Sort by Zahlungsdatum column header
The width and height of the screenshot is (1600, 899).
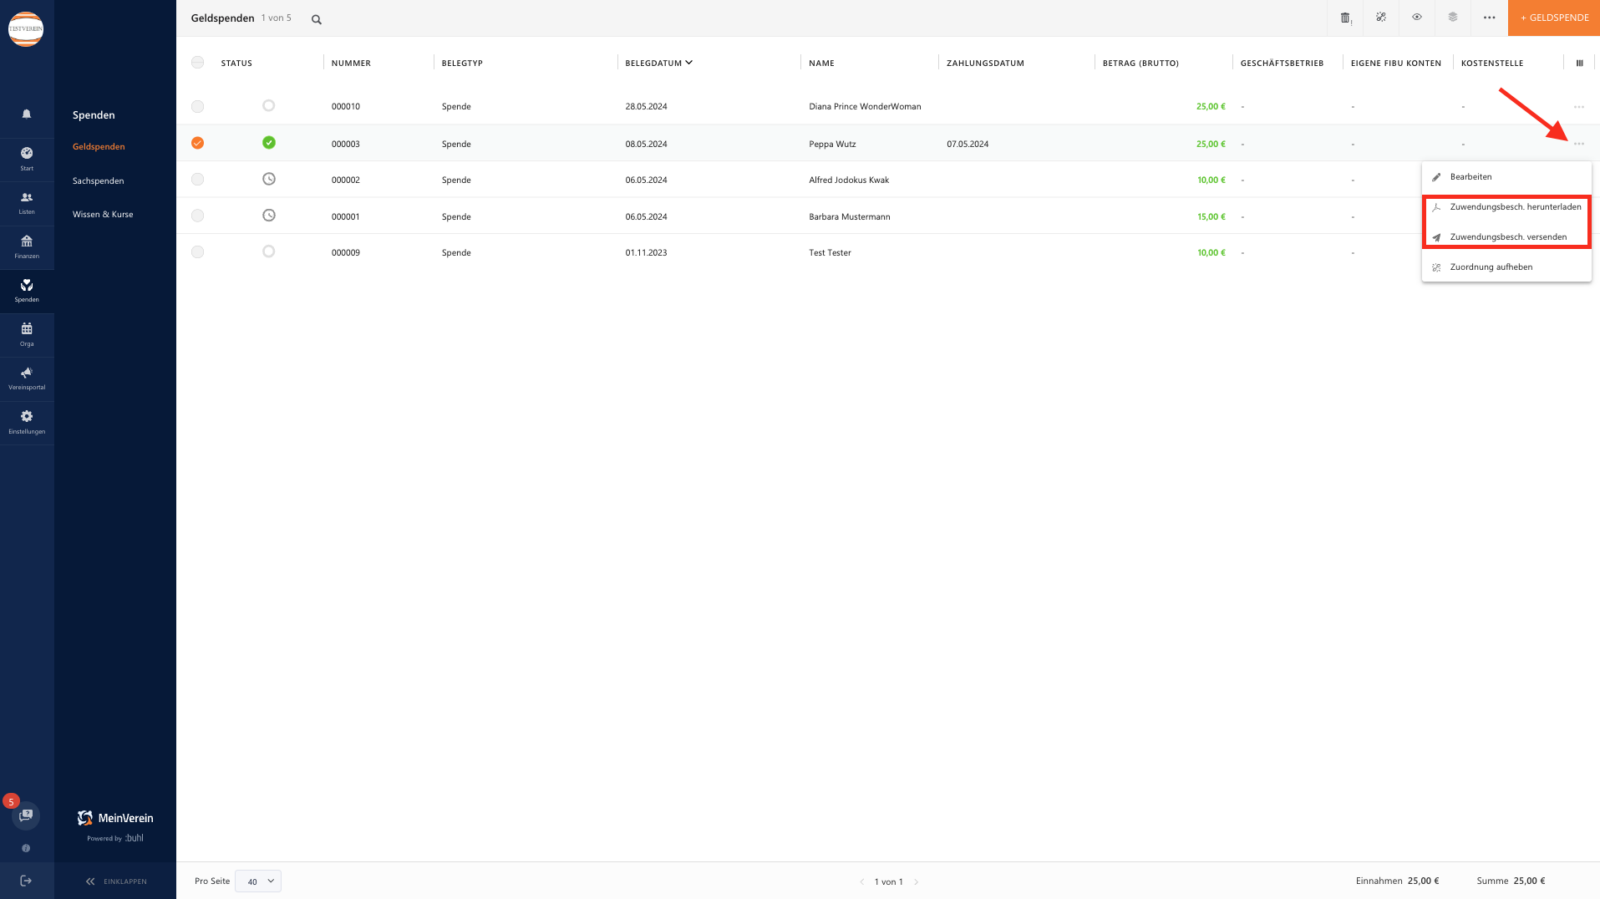[x=985, y=63]
